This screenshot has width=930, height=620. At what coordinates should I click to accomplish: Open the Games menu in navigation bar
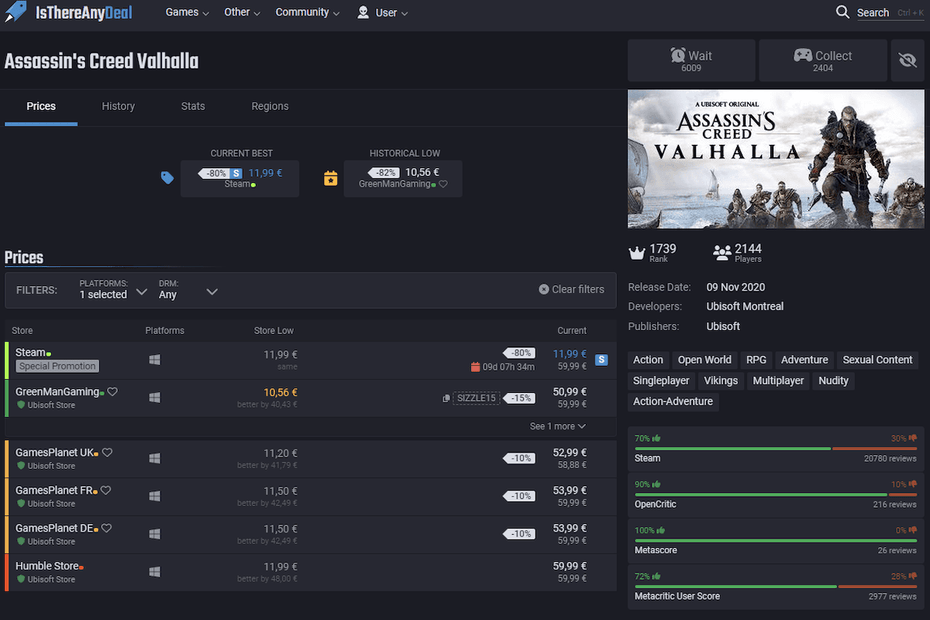(187, 13)
